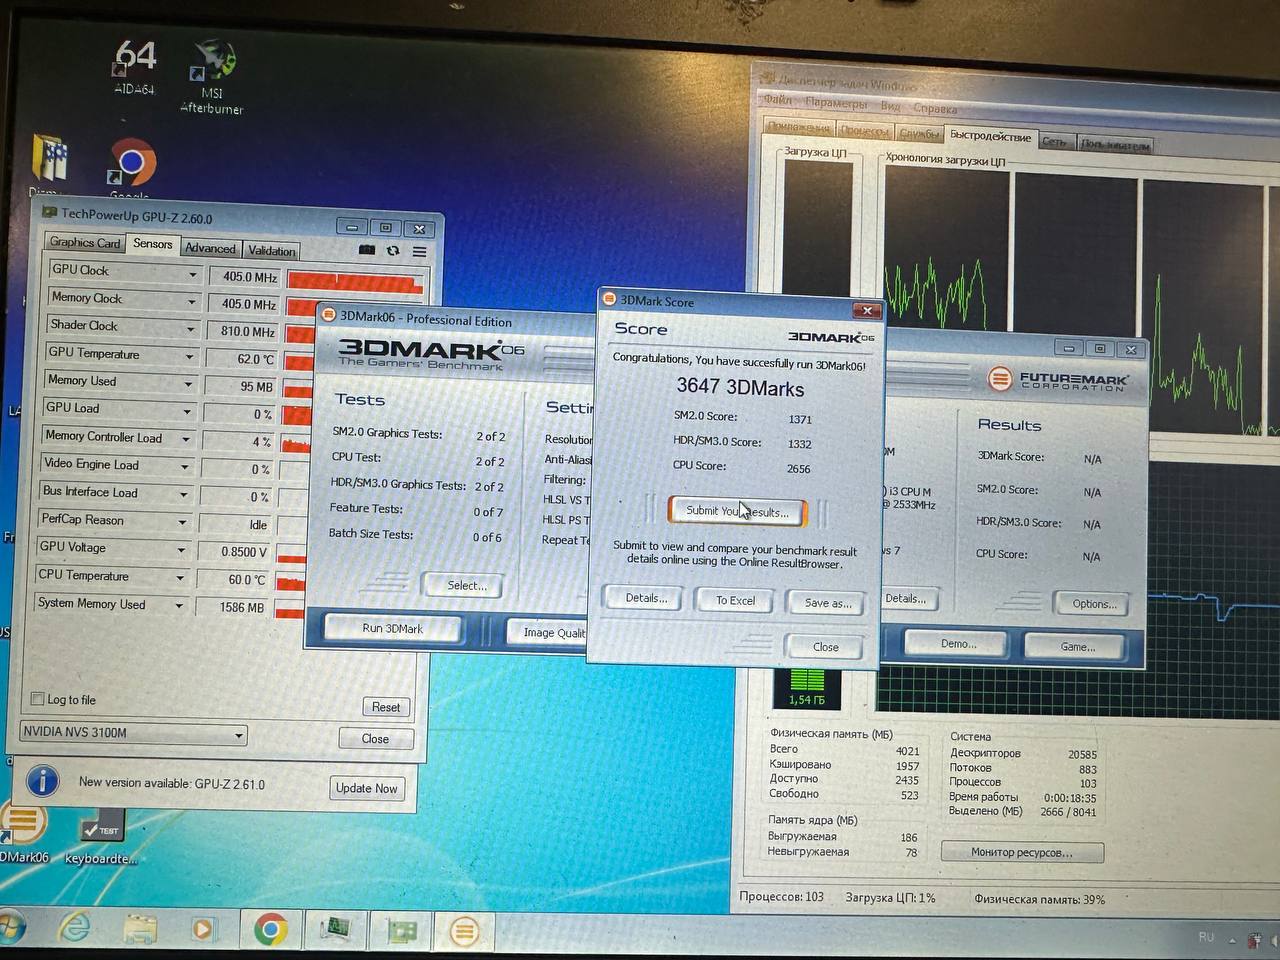
Task: Click Game button in 3DMark06
Action: [1077, 646]
